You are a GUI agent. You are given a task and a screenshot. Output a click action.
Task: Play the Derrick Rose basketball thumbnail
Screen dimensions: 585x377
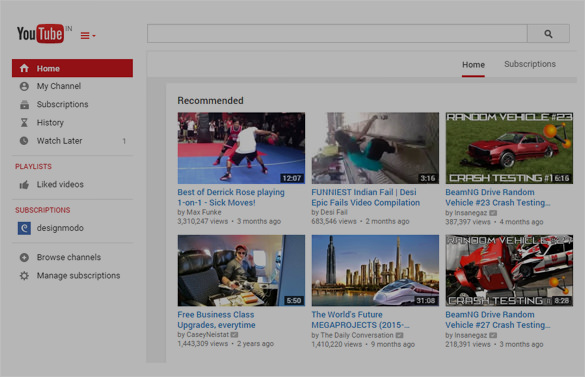click(x=241, y=148)
